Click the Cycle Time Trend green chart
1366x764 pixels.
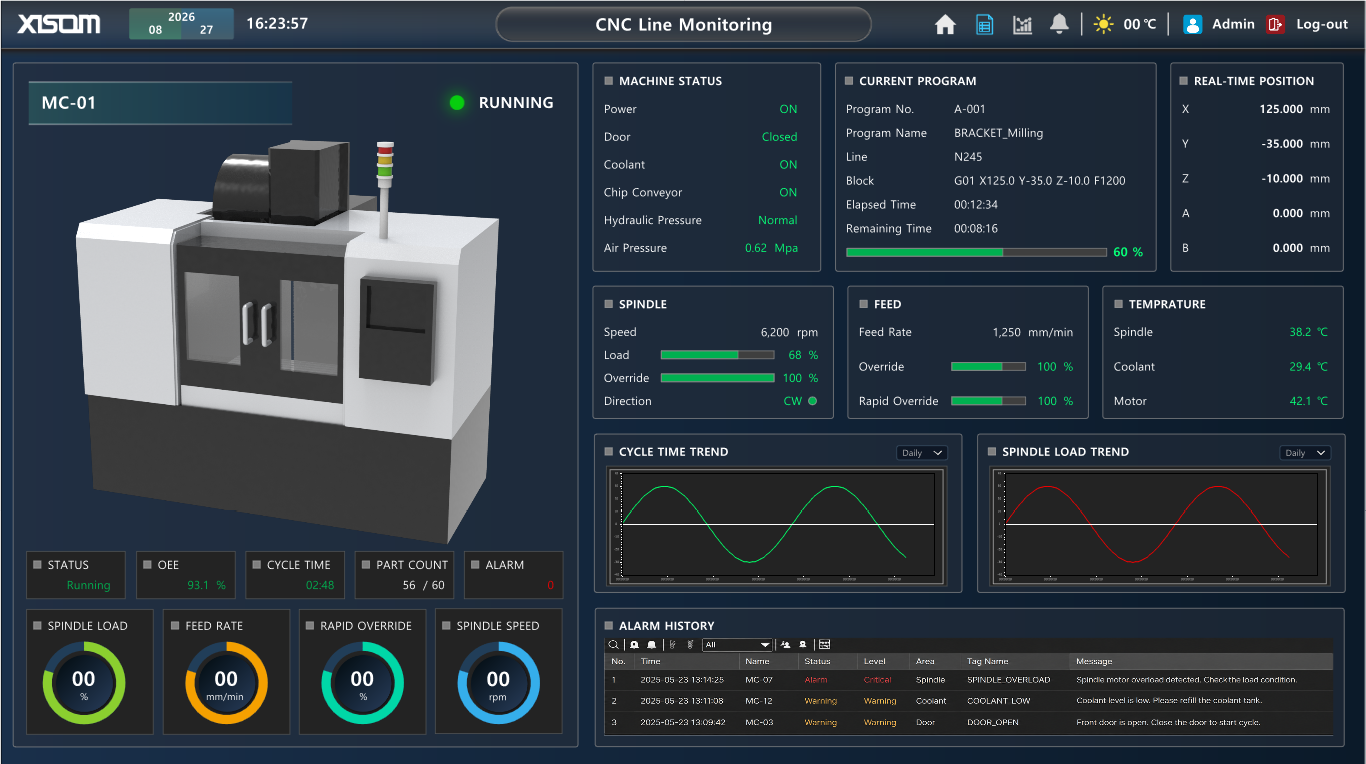(x=775, y=525)
